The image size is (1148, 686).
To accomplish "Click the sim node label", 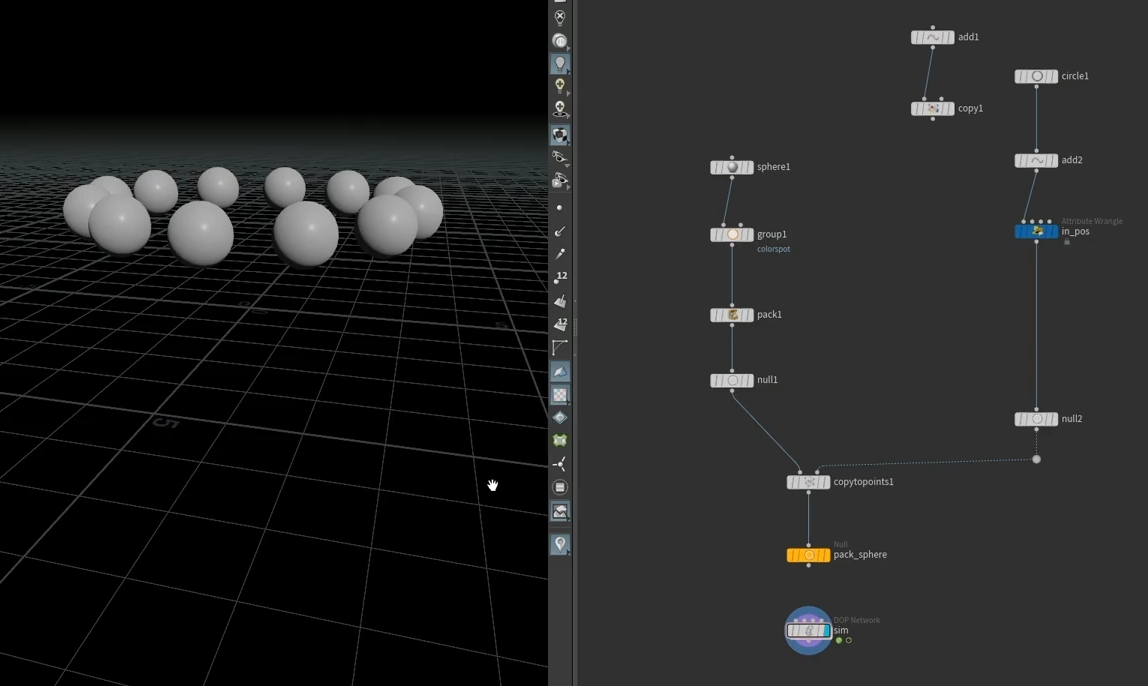I will point(840,630).
